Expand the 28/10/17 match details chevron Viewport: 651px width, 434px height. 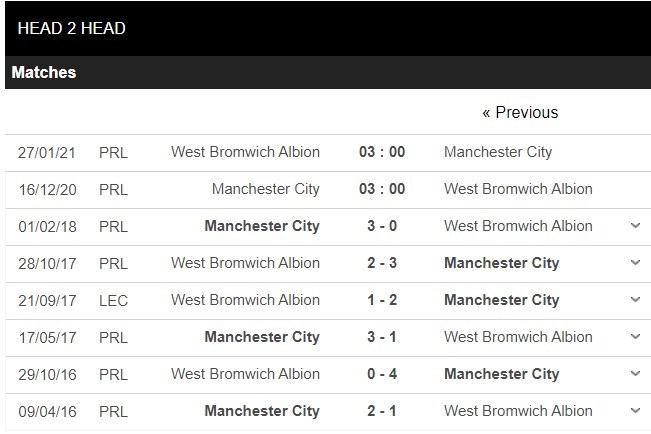(x=635, y=263)
